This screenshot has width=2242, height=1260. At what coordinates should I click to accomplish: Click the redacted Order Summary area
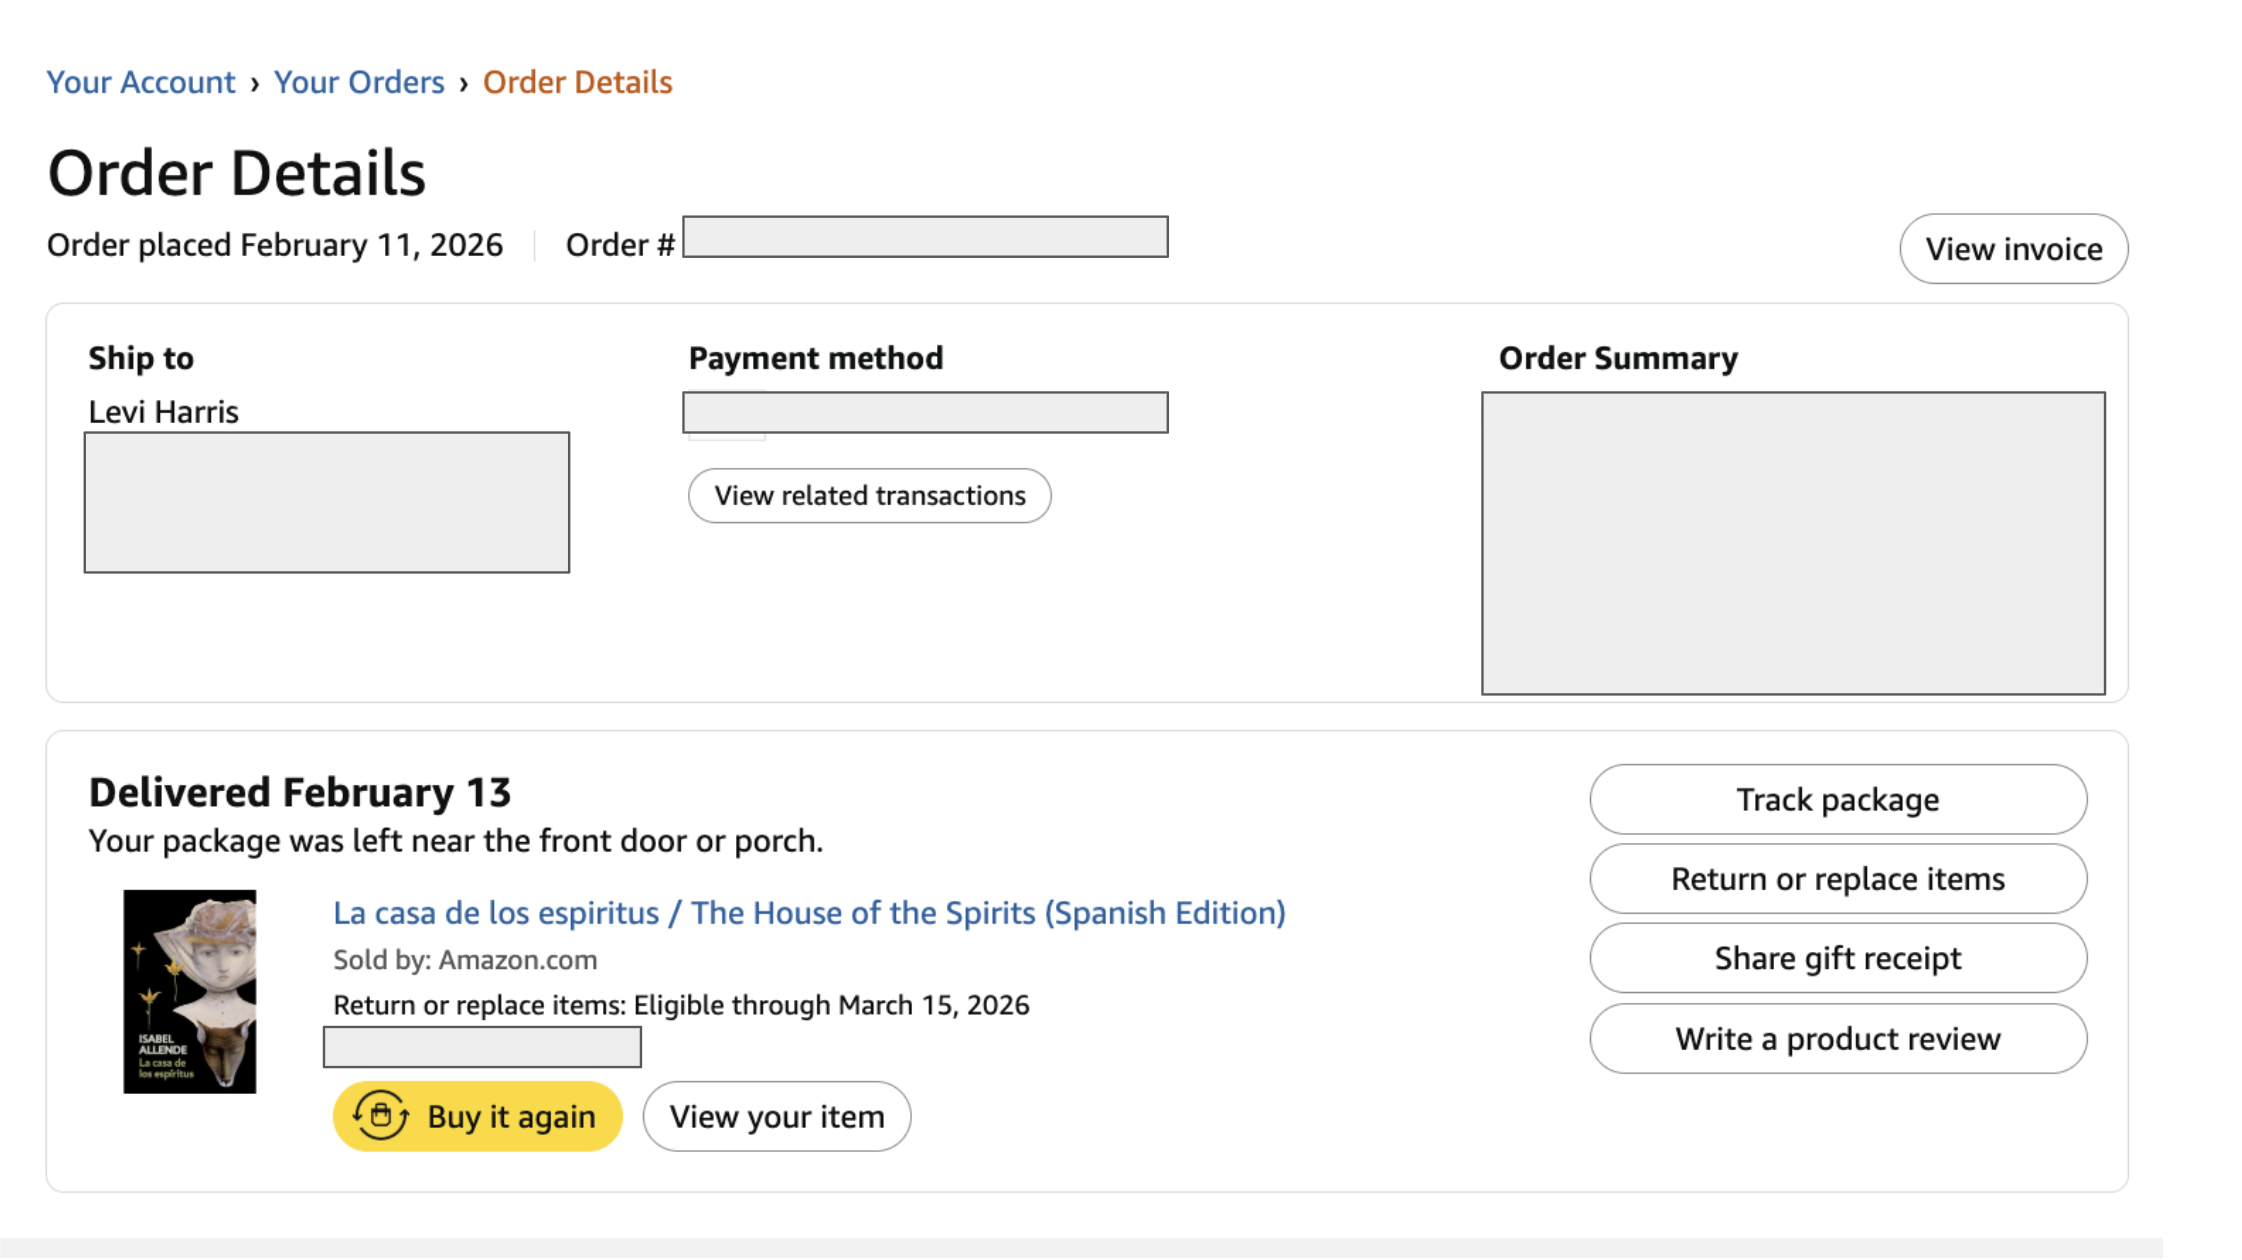click(x=1792, y=543)
